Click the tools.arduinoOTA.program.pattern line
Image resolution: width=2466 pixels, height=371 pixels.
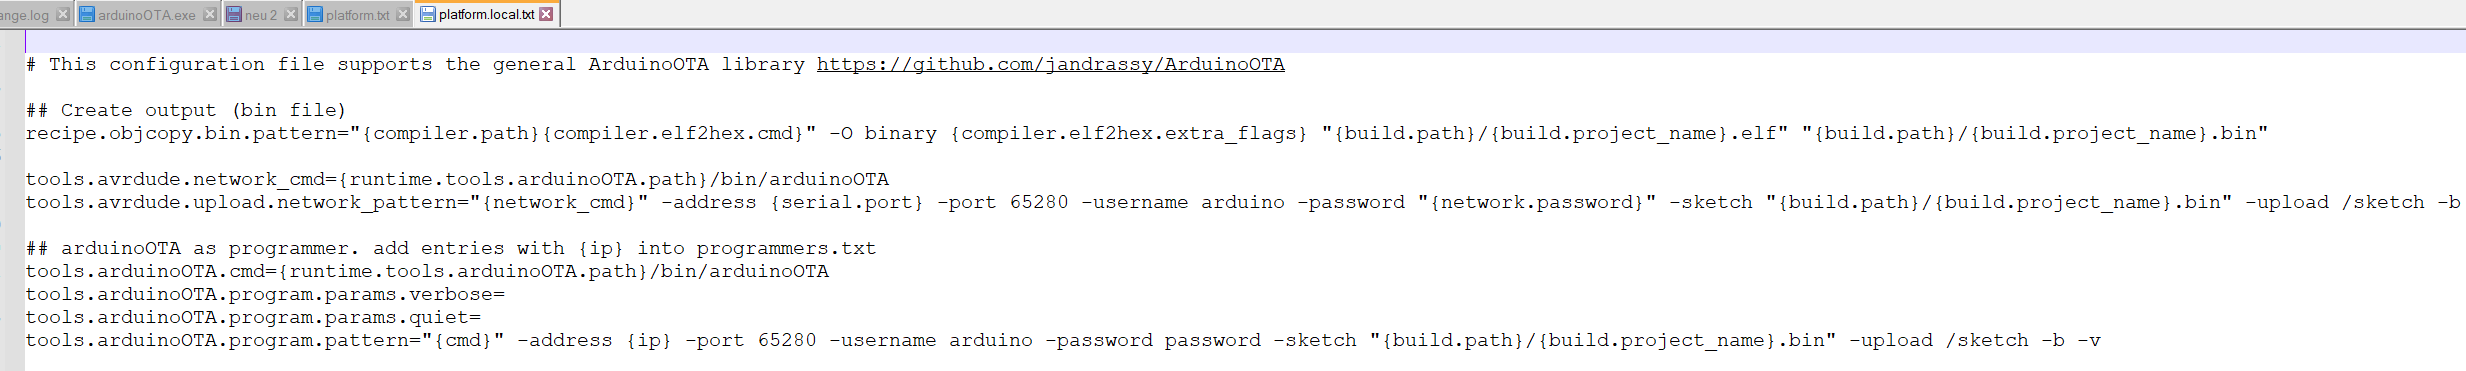[1063, 340]
